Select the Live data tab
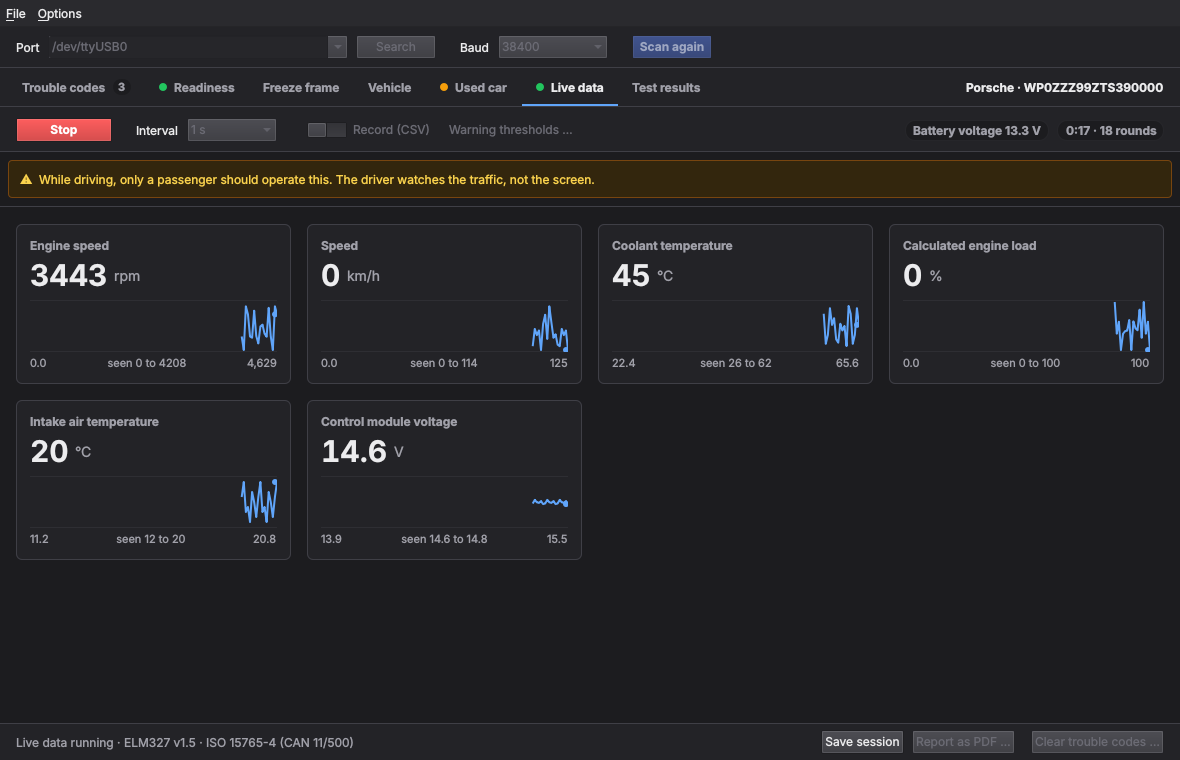1180x760 pixels. 570,88
